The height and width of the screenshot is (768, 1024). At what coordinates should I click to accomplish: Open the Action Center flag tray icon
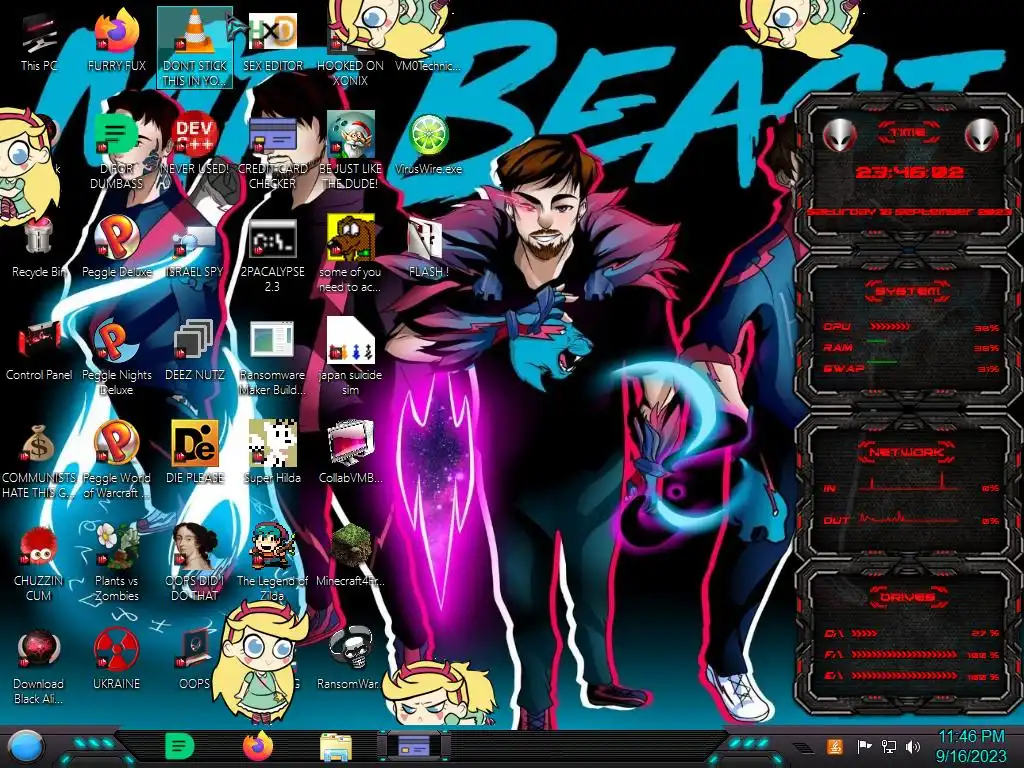pyautogui.click(x=864, y=746)
